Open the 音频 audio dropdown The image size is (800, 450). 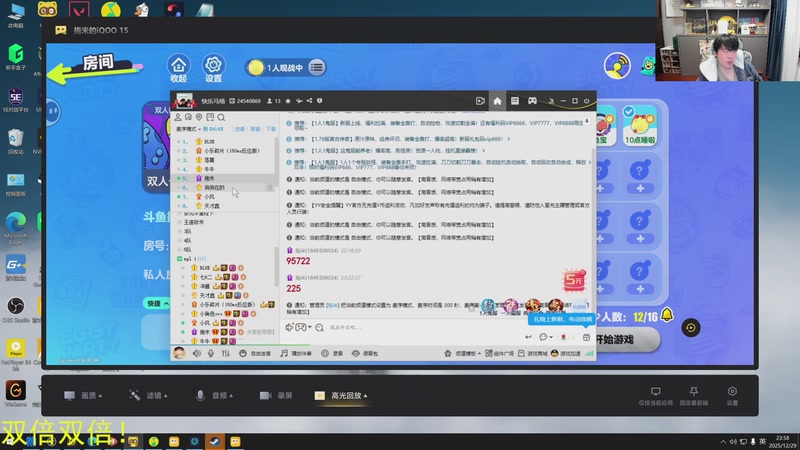[x=214, y=395]
